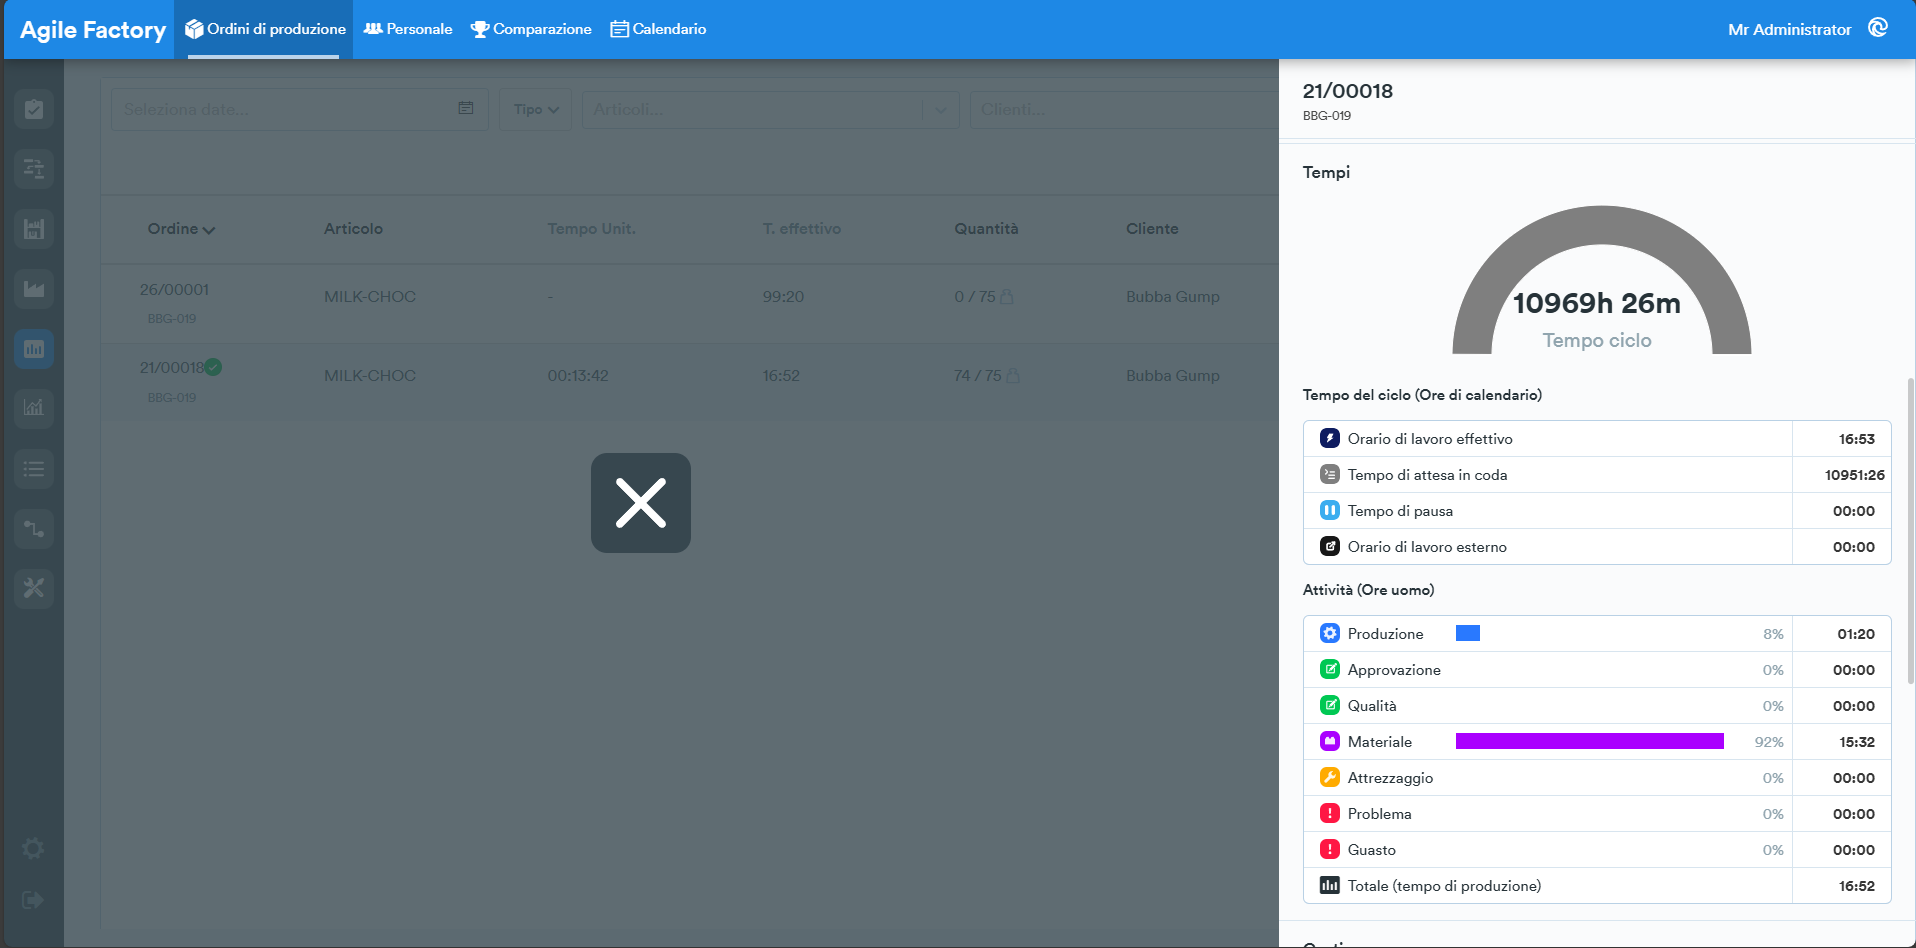Open the tools wrench sidebar icon

[x=34, y=588]
